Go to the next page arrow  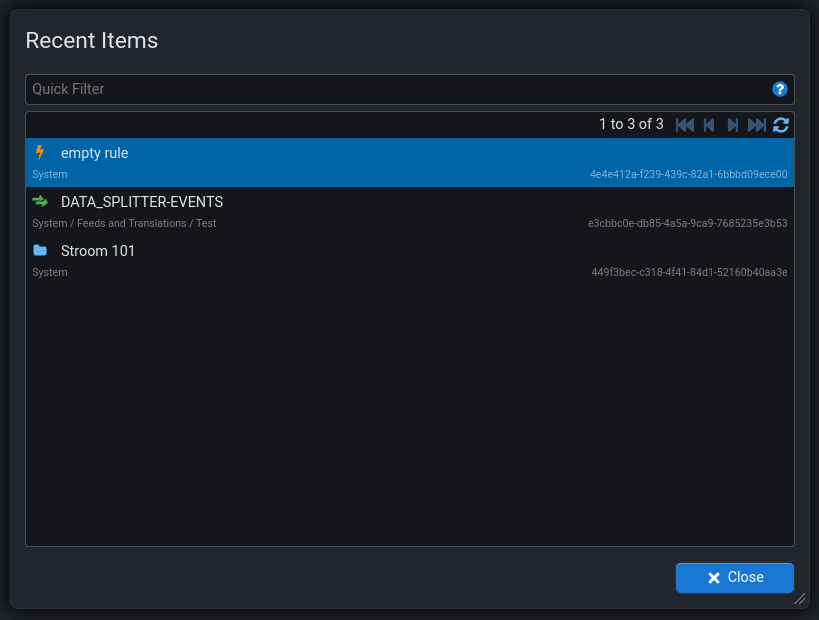click(733, 125)
